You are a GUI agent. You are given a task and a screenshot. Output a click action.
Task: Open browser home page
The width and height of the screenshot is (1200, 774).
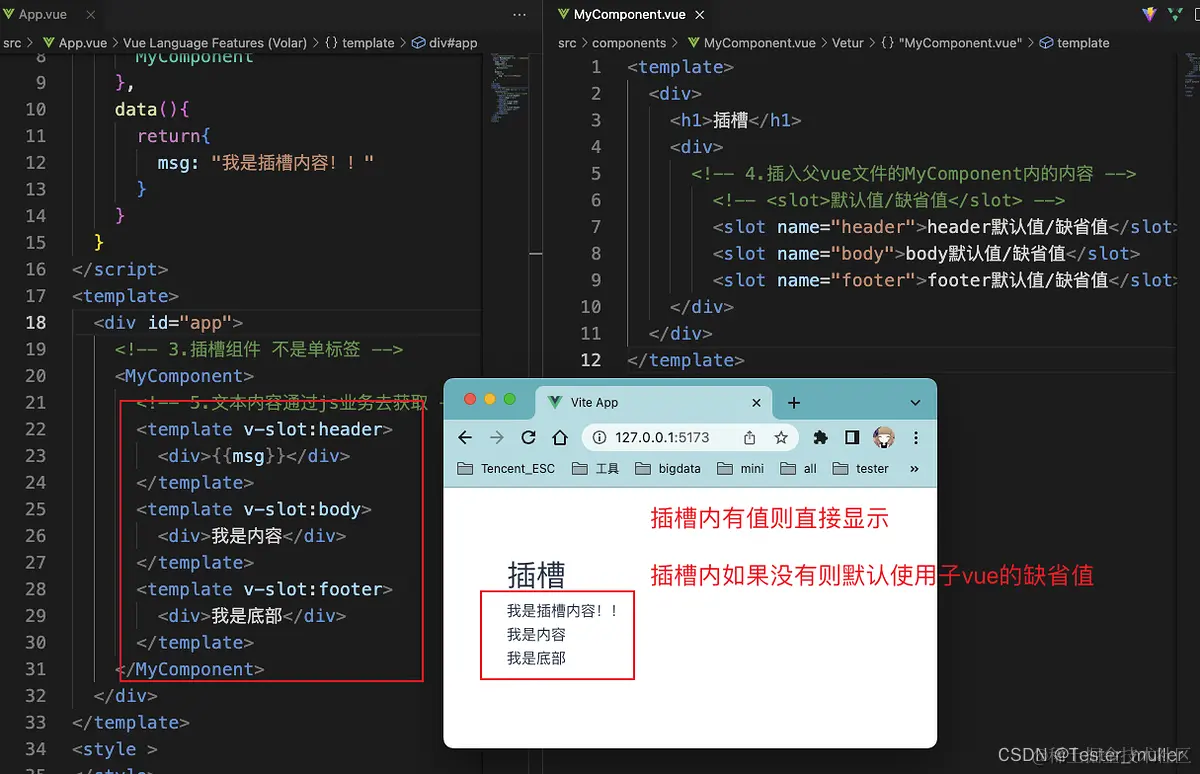pos(561,438)
